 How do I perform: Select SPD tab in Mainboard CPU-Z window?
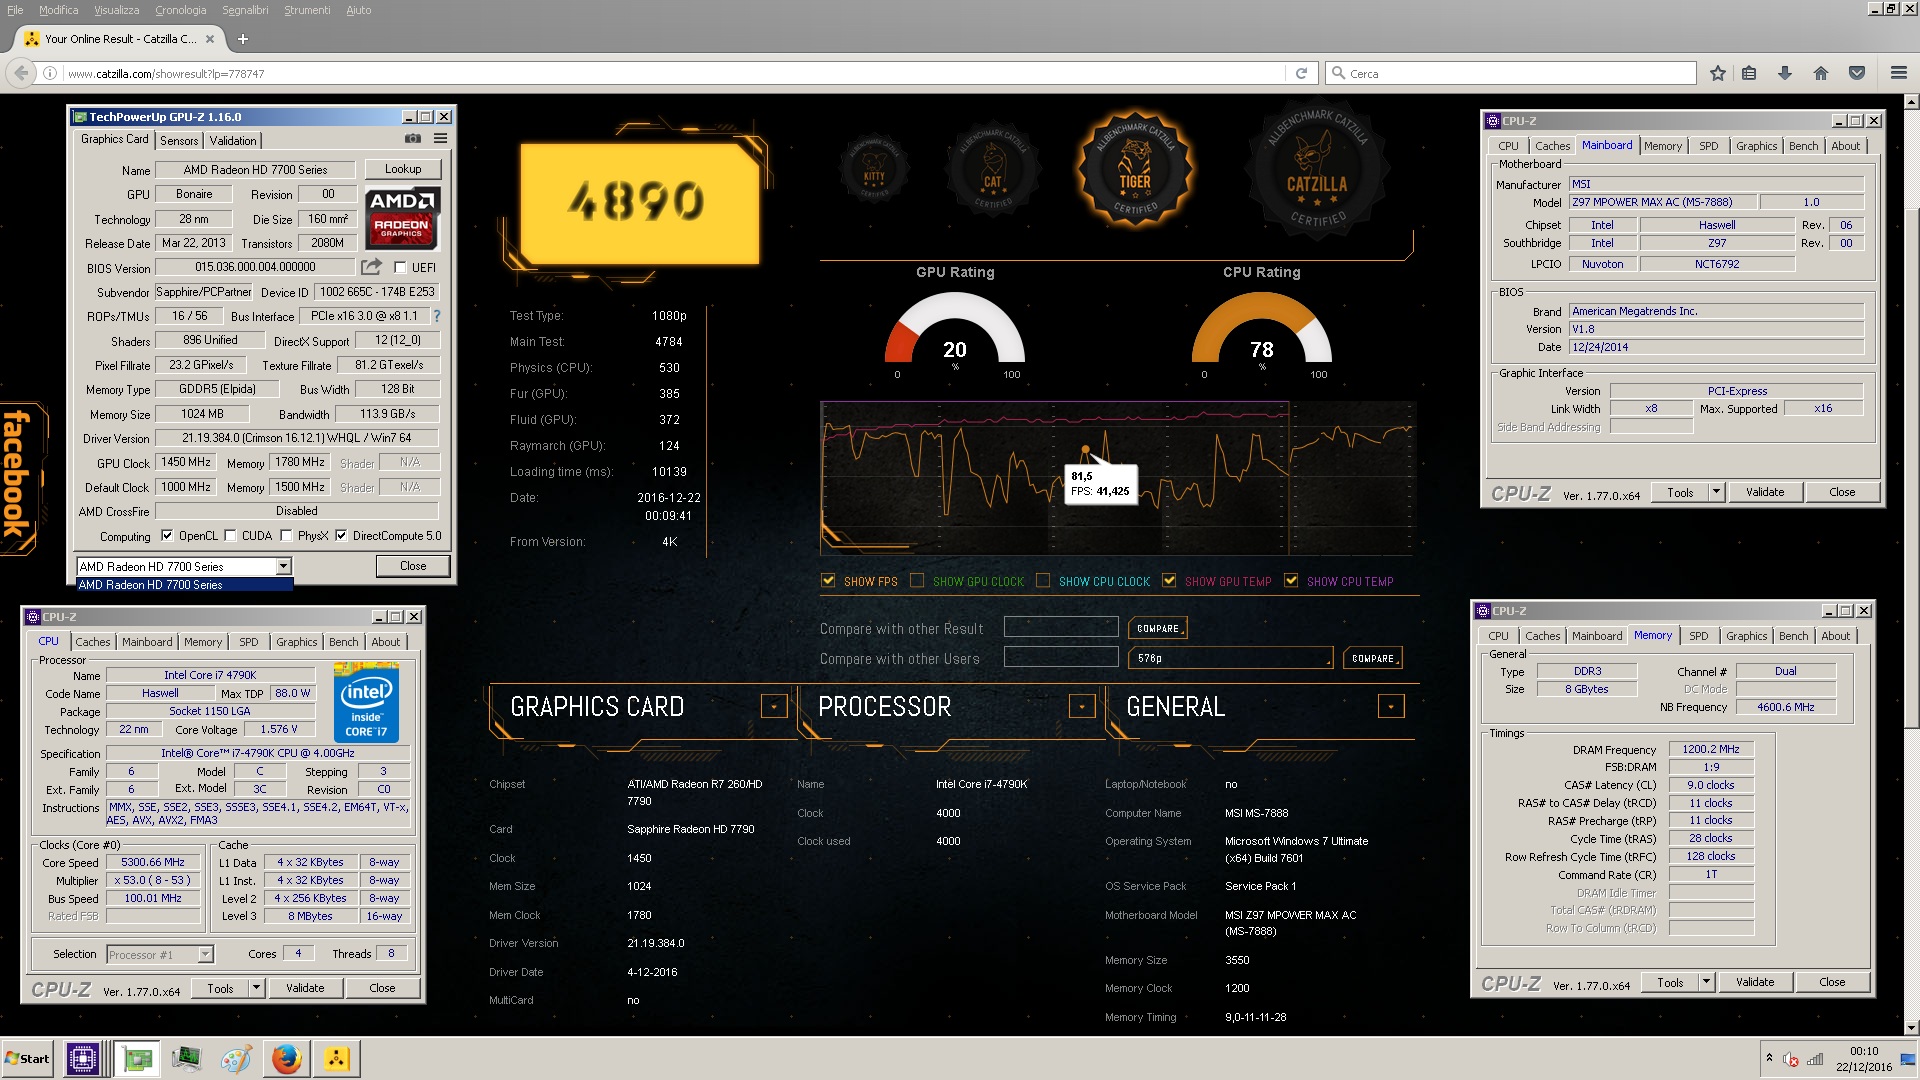point(1709,146)
